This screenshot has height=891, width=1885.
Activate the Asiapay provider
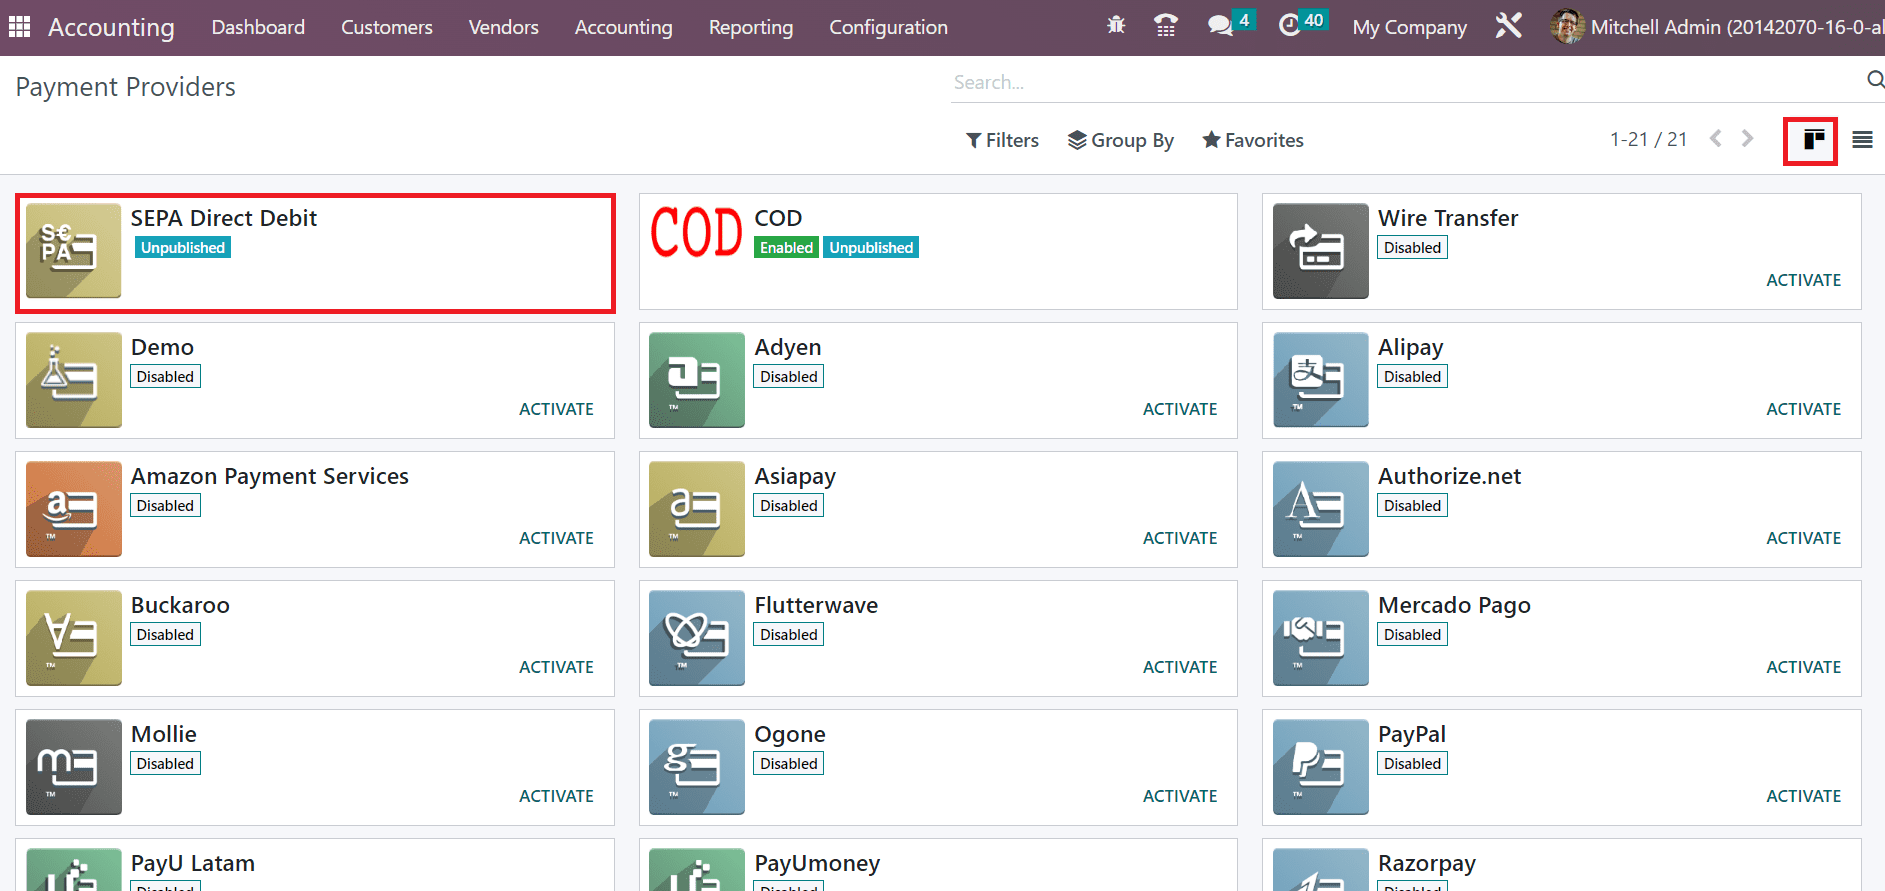(1180, 538)
